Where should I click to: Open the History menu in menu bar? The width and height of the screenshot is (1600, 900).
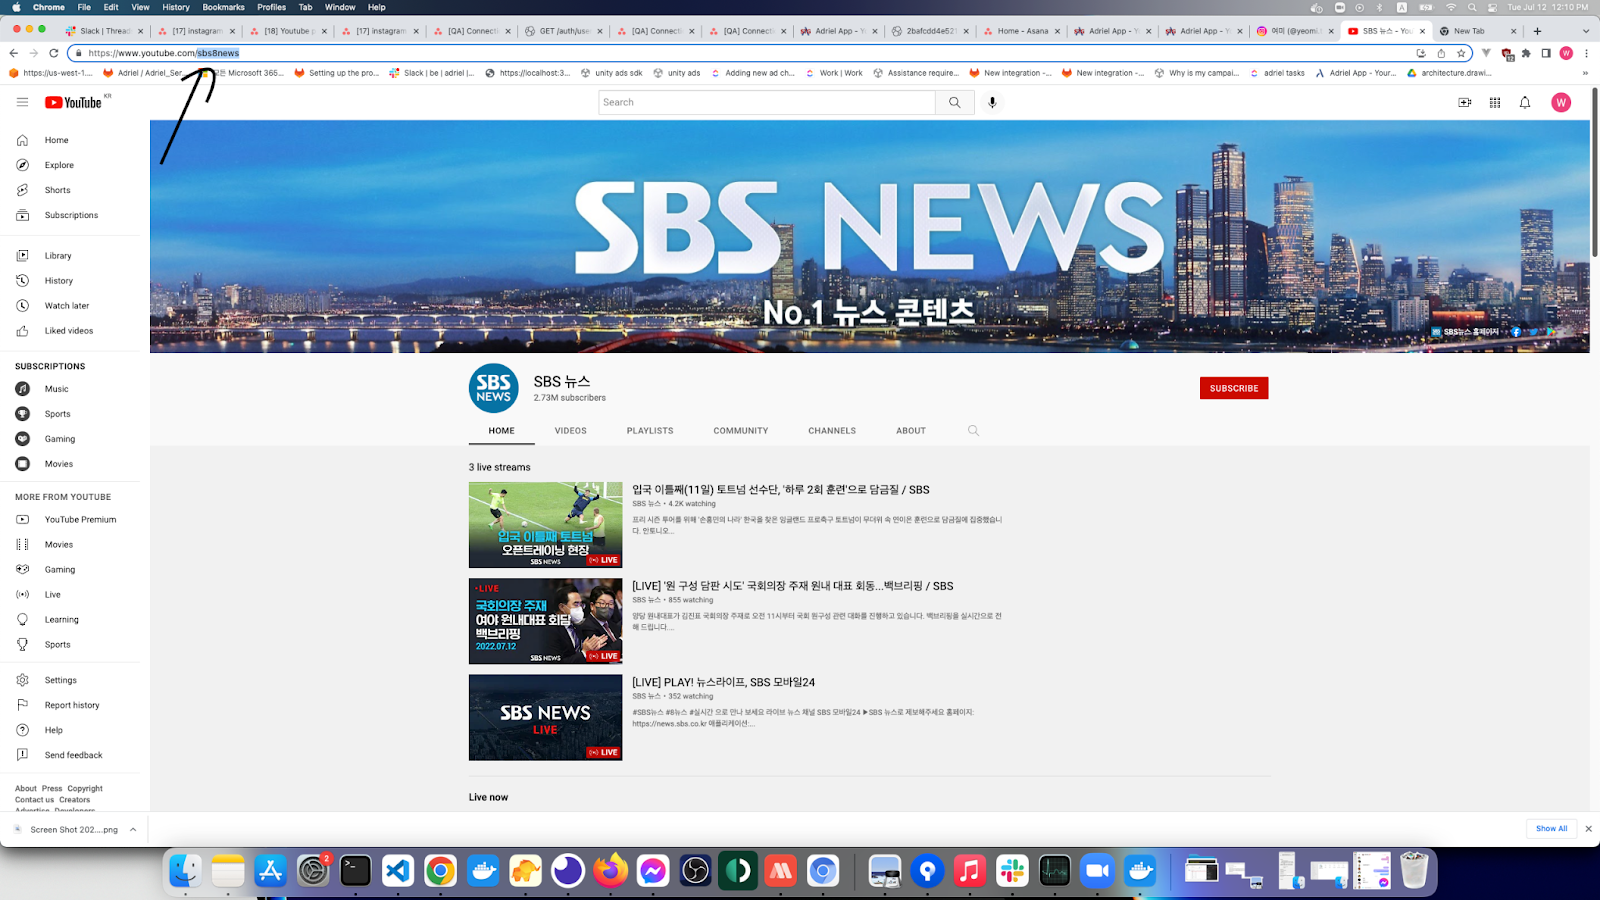[x=176, y=7]
